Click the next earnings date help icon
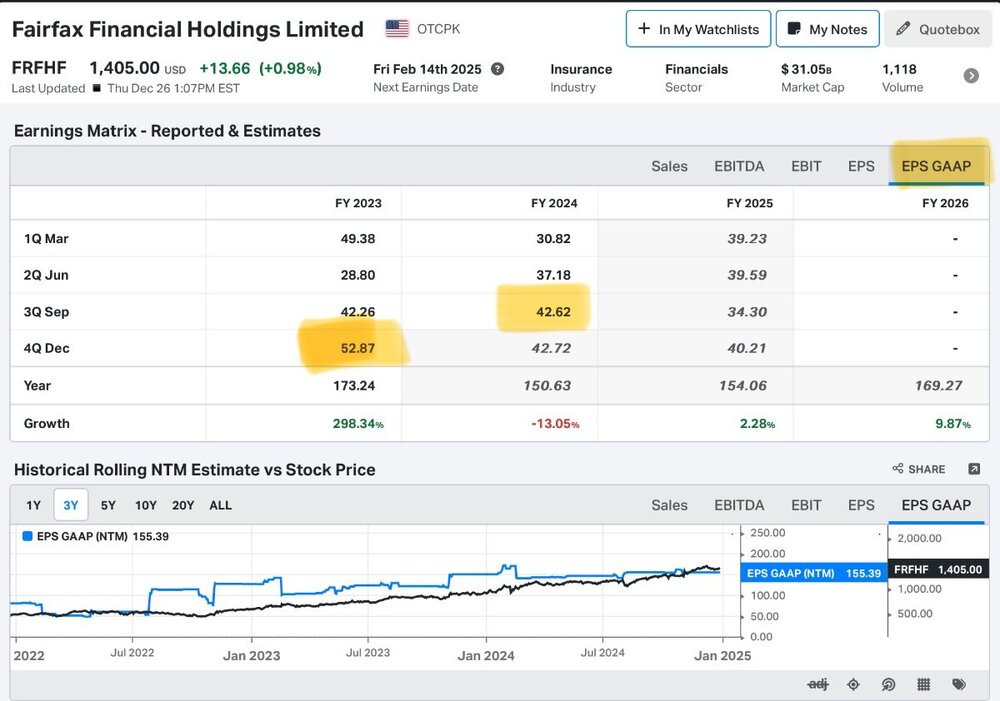The width and height of the screenshot is (1000, 701). click(497, 69)
